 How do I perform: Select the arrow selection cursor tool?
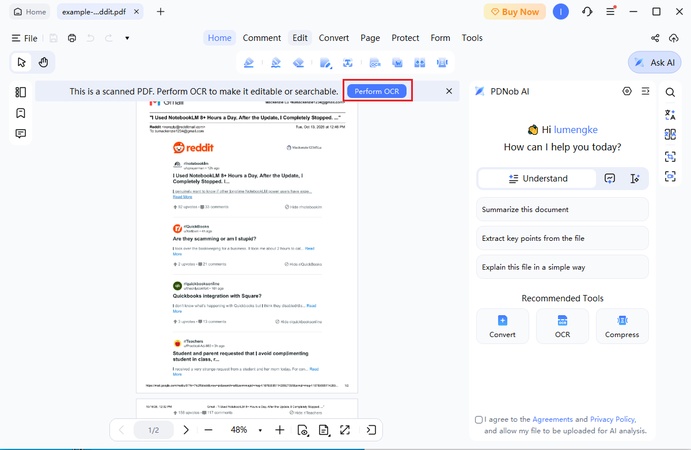tap(21, 62)
